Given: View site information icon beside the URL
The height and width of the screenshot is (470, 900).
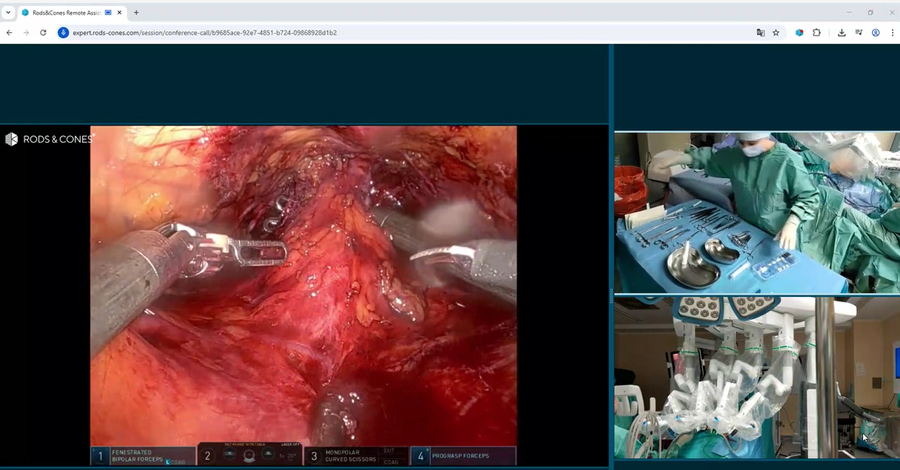Looking at the screenshot, I should (64, 32).
